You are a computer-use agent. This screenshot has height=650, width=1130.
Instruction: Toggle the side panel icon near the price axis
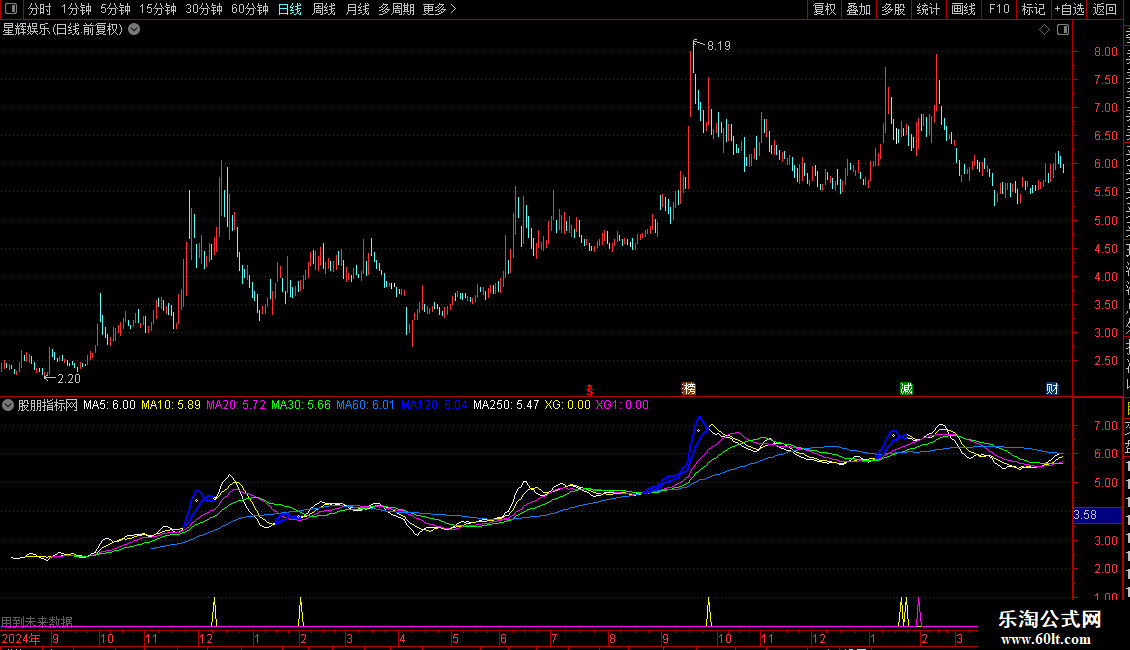tap(1063, 30)
